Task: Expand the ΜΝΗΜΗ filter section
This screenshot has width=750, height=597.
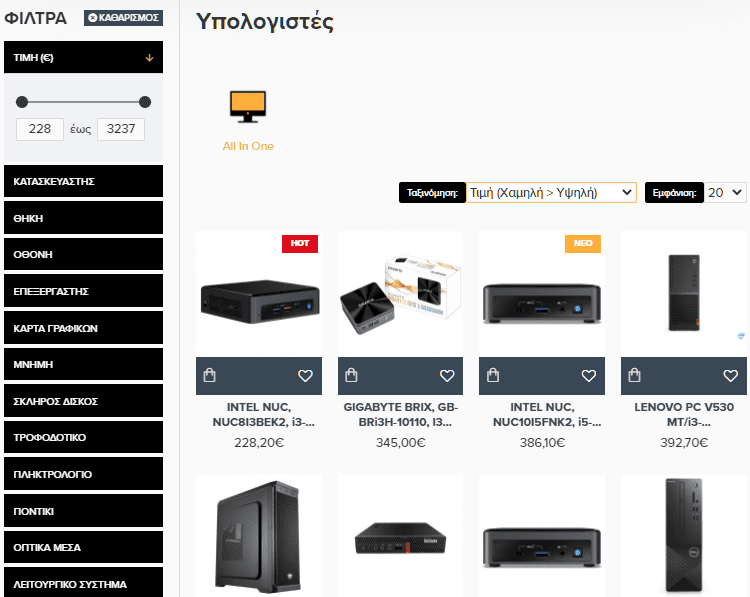Action: (x=83, y=364)
